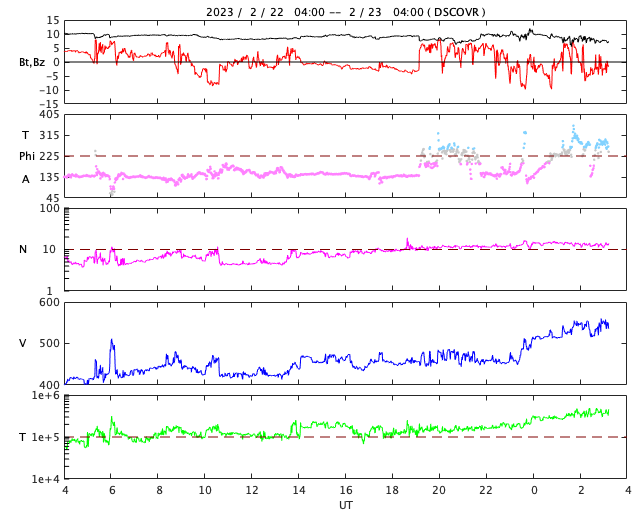Image resolution: width=640 pixels, height=512 pixels.
Task: Click the '8' hour label on the UT axis
Action: click(158, 490)
